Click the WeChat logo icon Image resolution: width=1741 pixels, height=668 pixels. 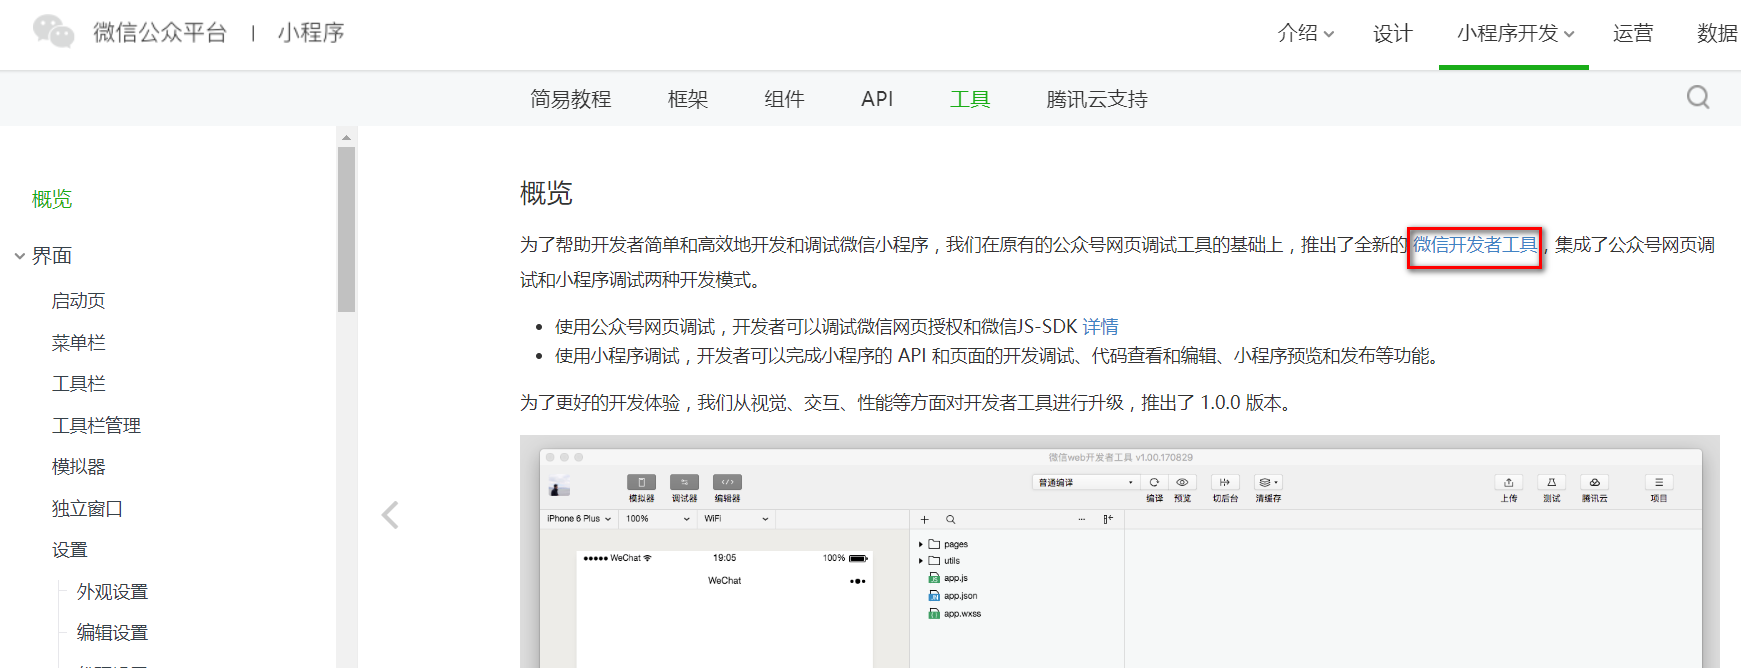point(53,32)
